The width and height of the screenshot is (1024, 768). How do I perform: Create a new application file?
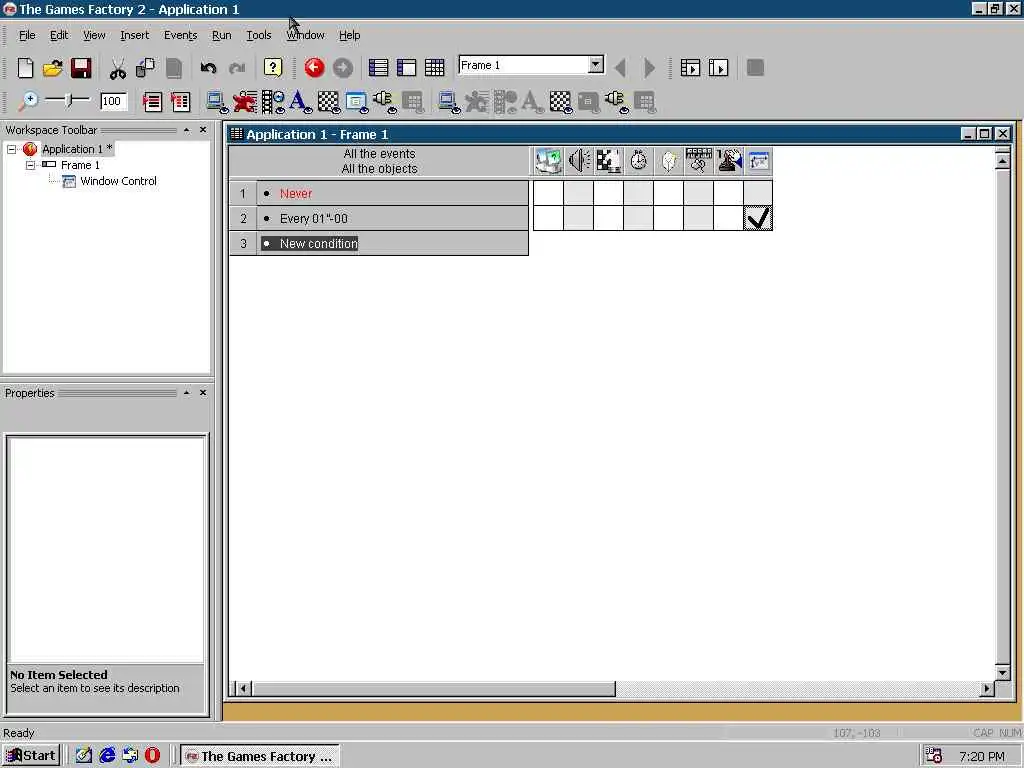[25, 68]
